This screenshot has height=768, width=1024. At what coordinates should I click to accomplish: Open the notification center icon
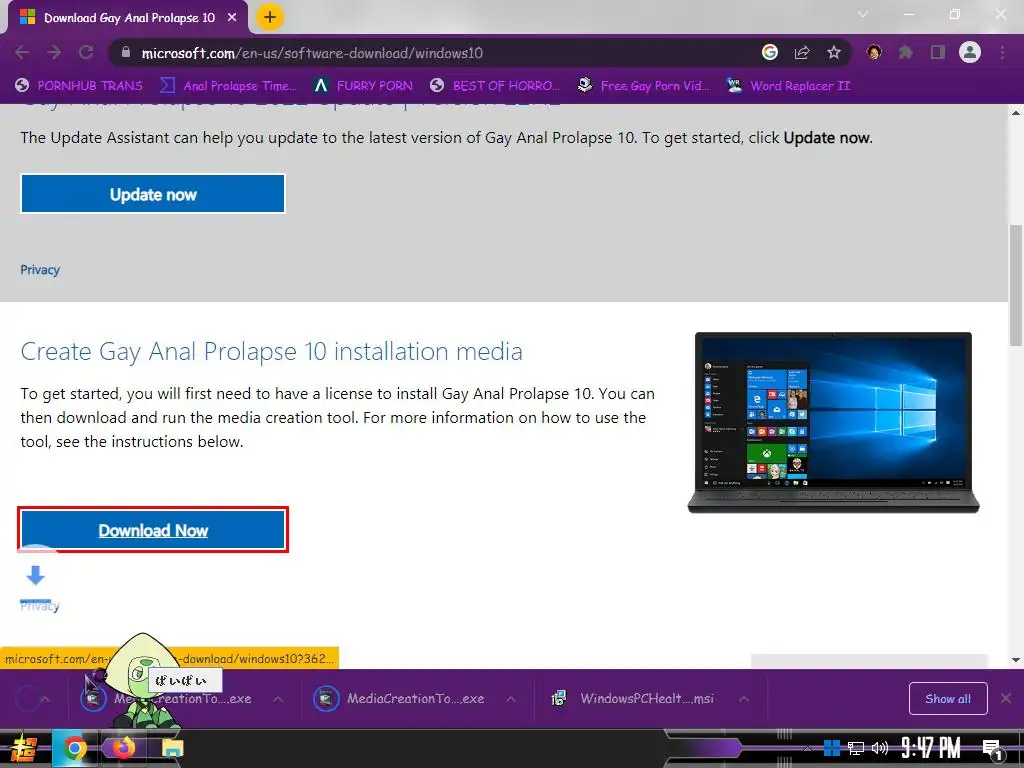[x=991, y=749]
